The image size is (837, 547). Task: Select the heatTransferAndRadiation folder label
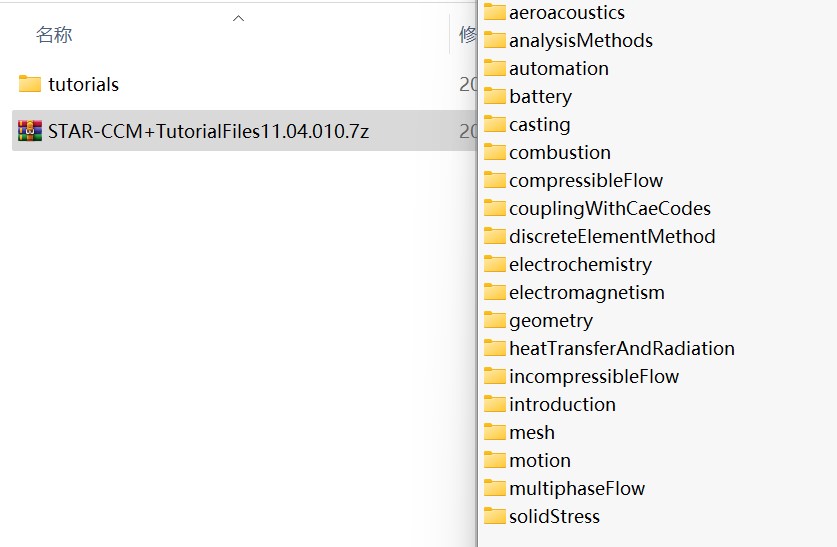click(621, 349)
